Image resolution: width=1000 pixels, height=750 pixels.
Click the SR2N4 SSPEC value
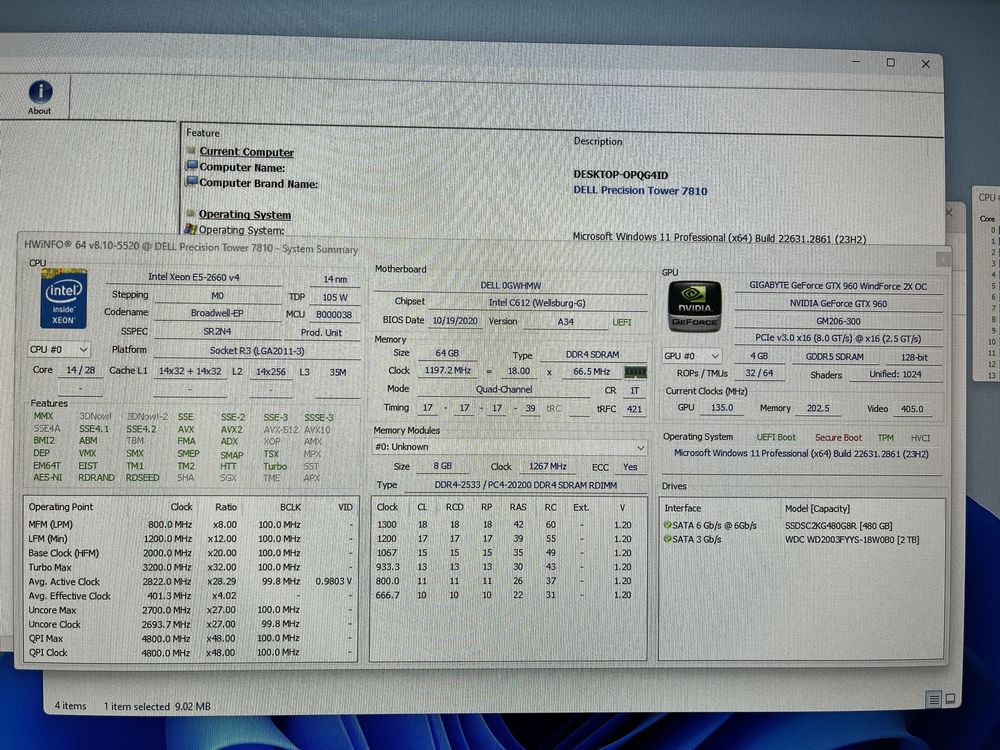pyautogui.click(x=217, y=332)
